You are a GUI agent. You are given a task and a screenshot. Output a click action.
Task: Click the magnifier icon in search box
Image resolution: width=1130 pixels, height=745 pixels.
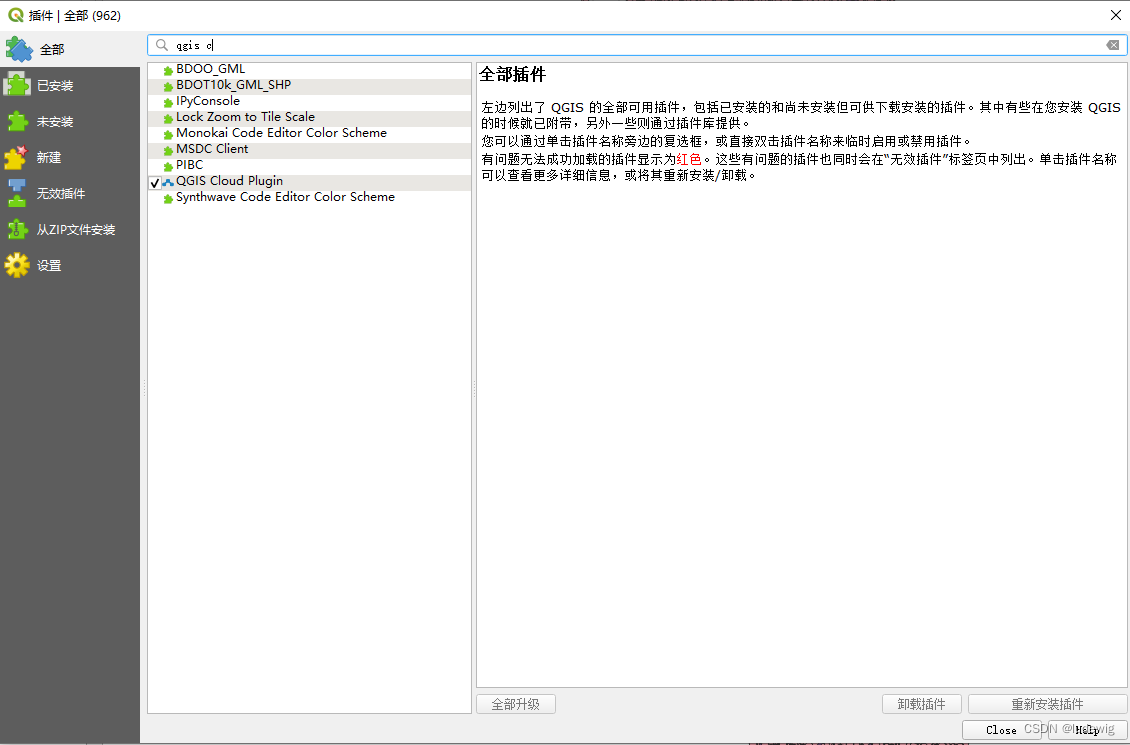coord(162,45)
